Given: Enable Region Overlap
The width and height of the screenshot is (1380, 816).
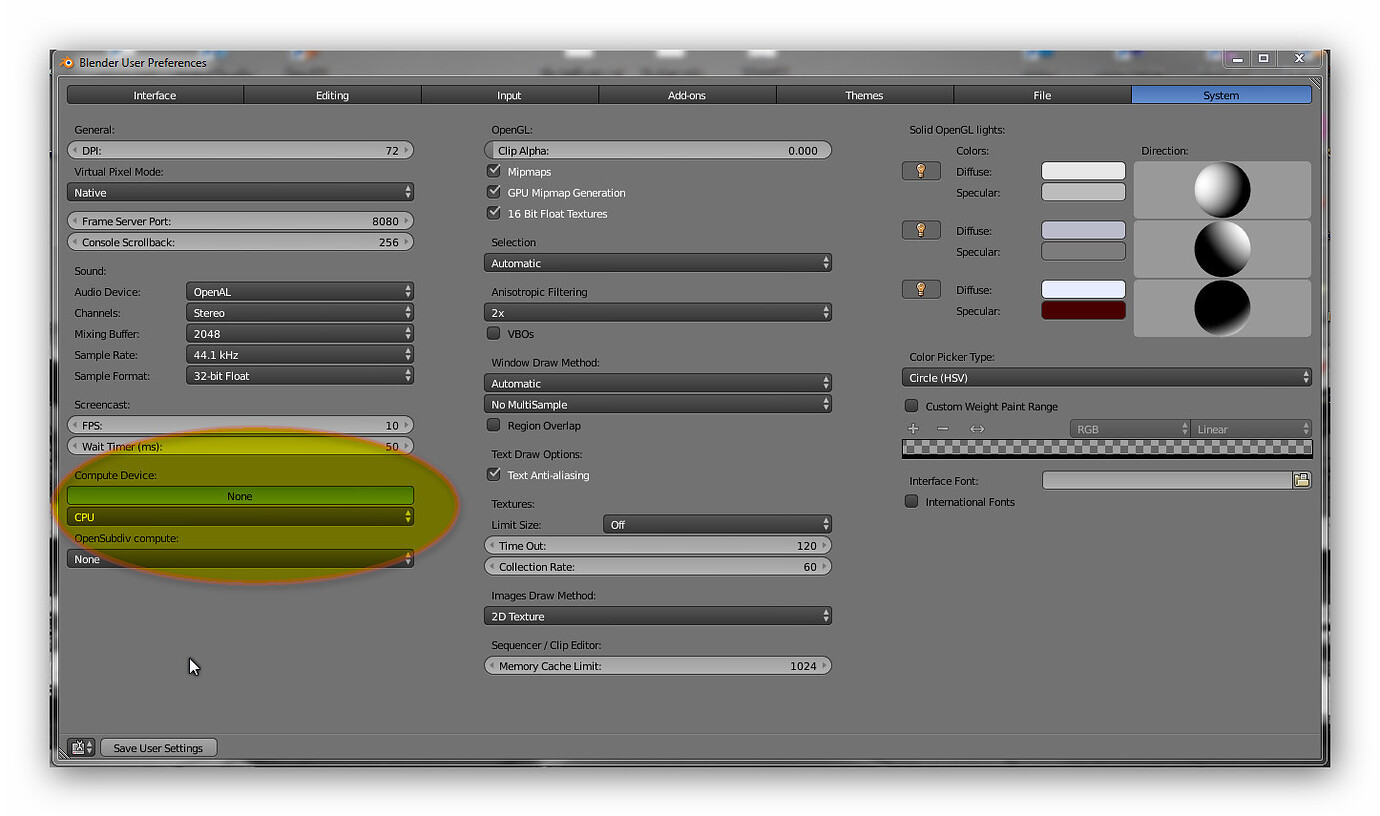Looking at the screenshot, I should click(493, 425).
